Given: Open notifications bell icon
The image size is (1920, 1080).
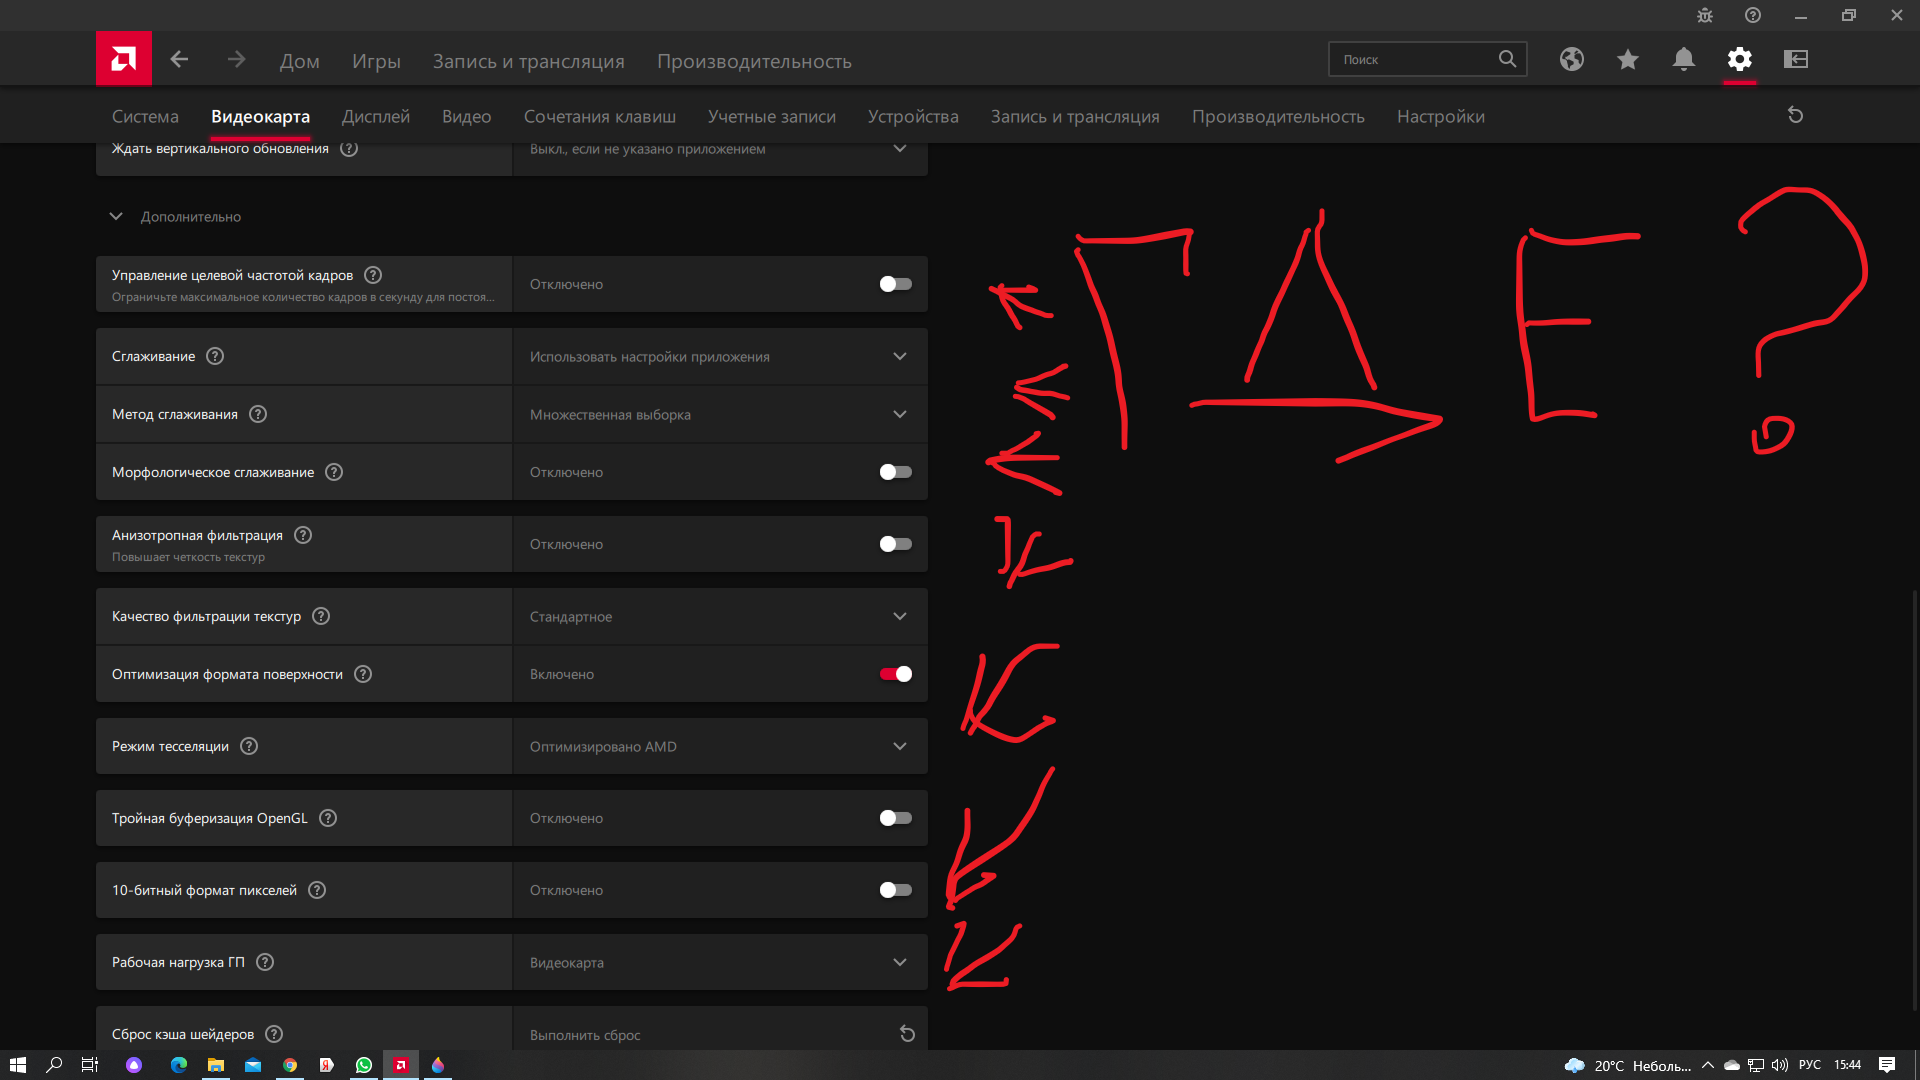Looking at the screenshot, I should click(x=1684, y=60).
